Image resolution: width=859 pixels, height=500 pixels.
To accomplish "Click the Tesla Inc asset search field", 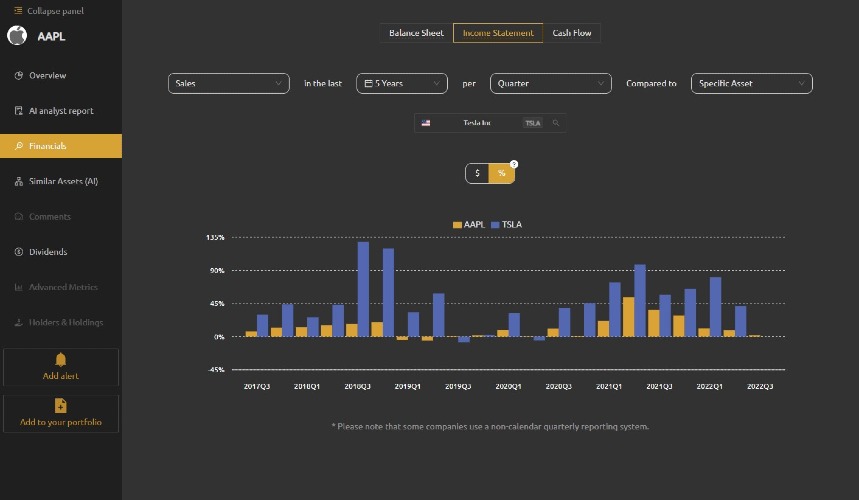I will pyautogui.click(x=490, y=123).
